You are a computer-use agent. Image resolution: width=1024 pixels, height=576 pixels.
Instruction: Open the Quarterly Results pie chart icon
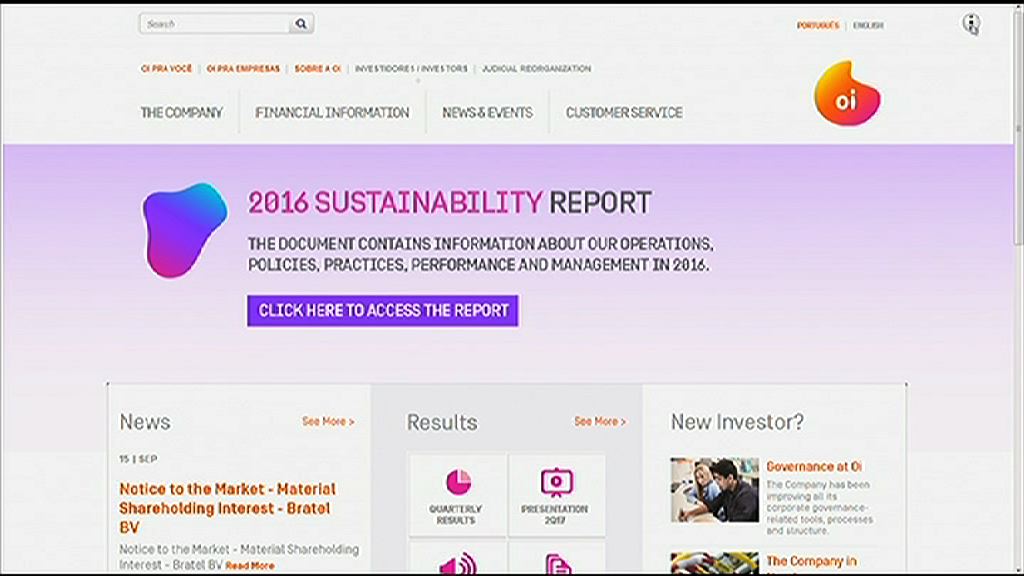tap(458, 482)
